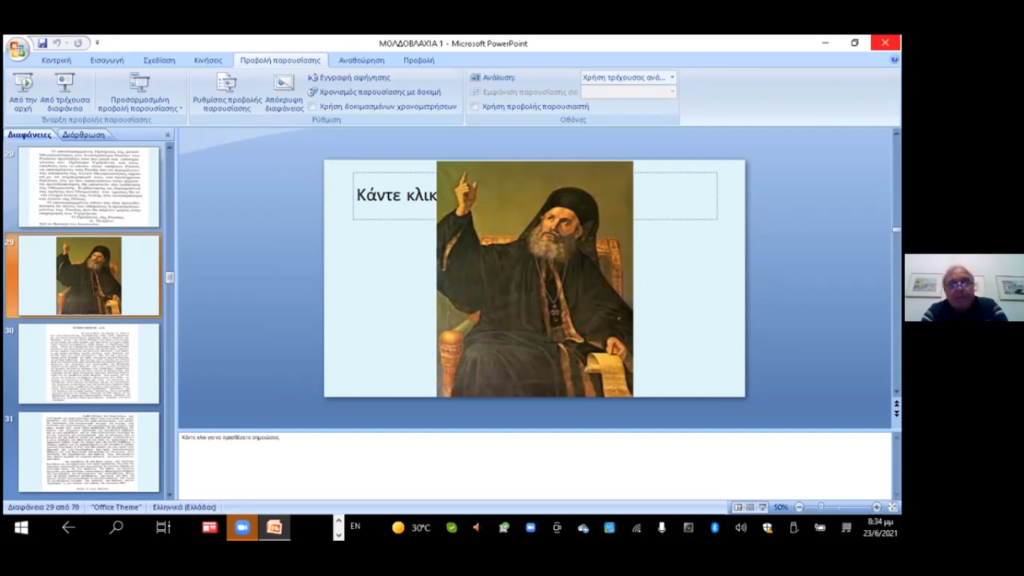Enable Χρήση προβολής παρουσιαστή checkbox
Viewport: 1024px width, 576px height.
pyautogui.click(x=475, y=106)
